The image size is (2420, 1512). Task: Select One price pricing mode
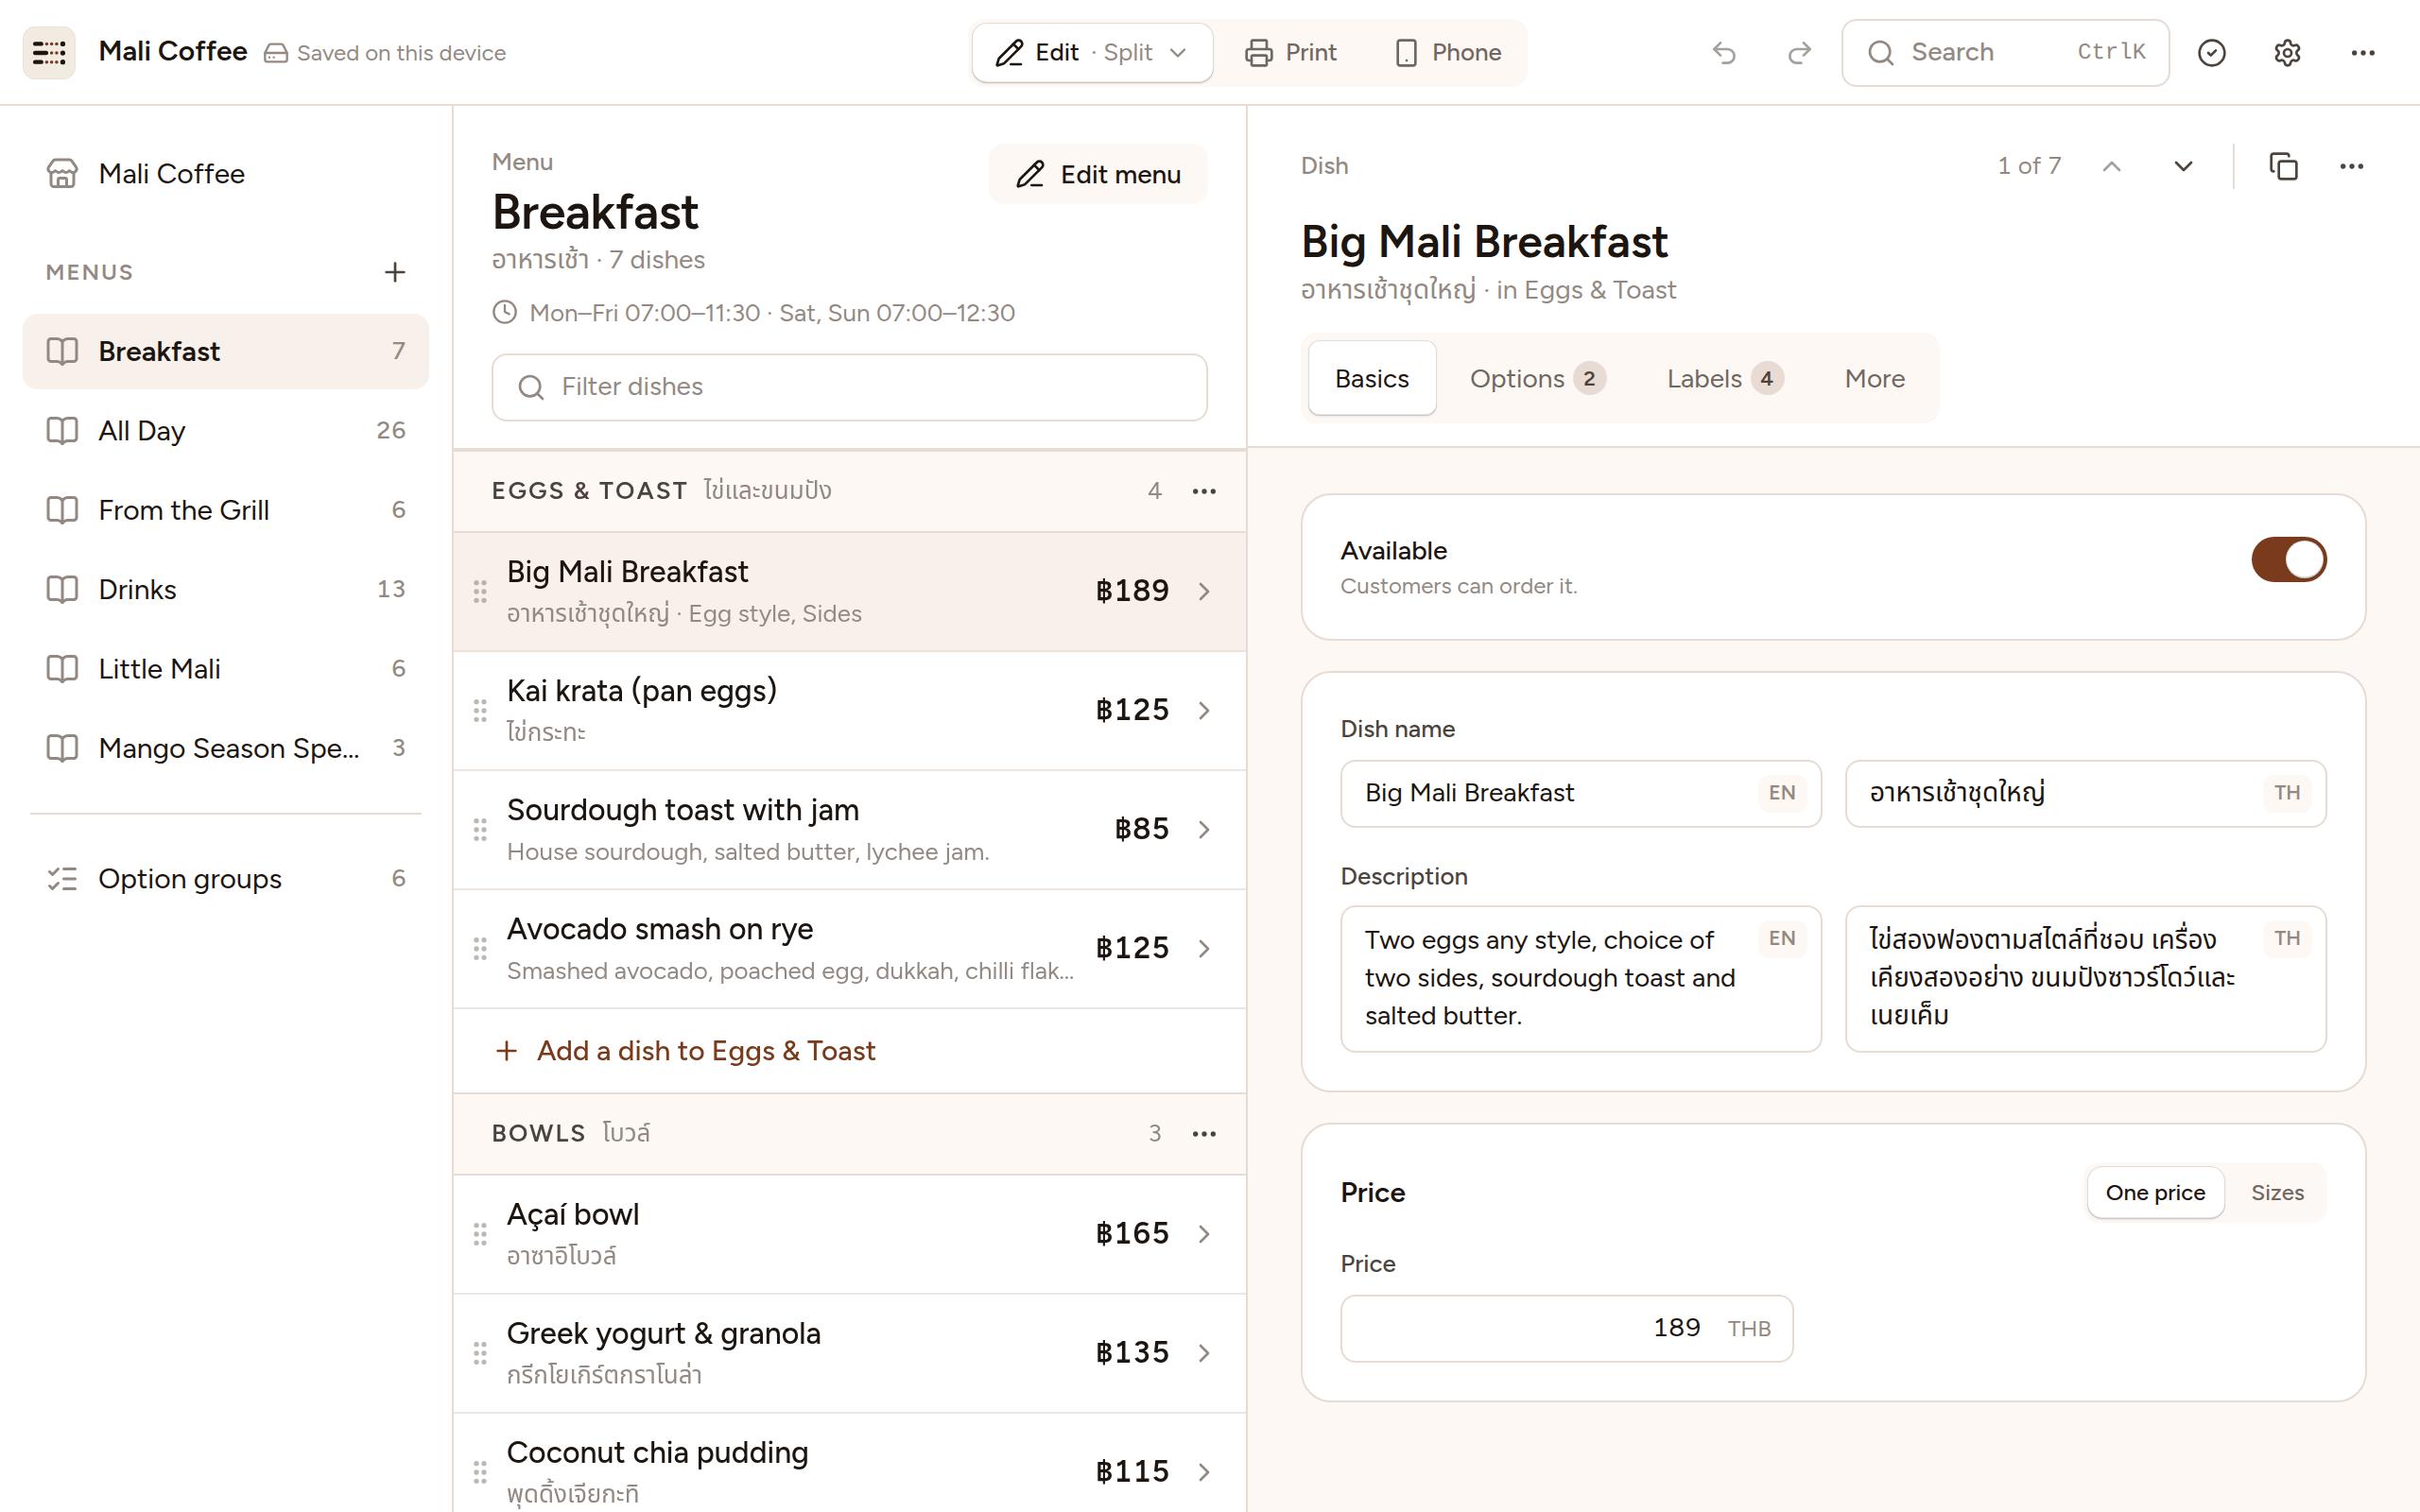[2155, 1192]
